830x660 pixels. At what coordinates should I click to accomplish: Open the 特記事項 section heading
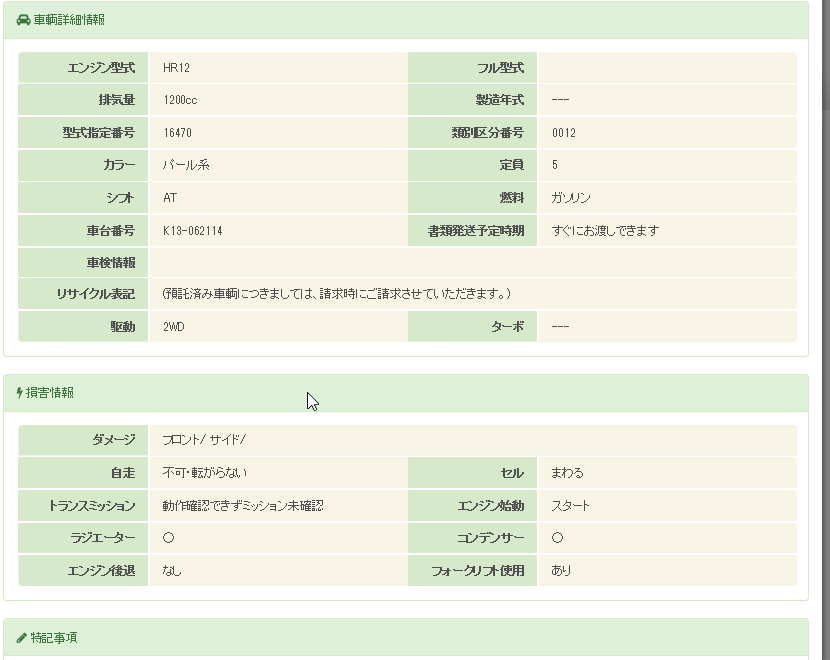click(53, 637)
